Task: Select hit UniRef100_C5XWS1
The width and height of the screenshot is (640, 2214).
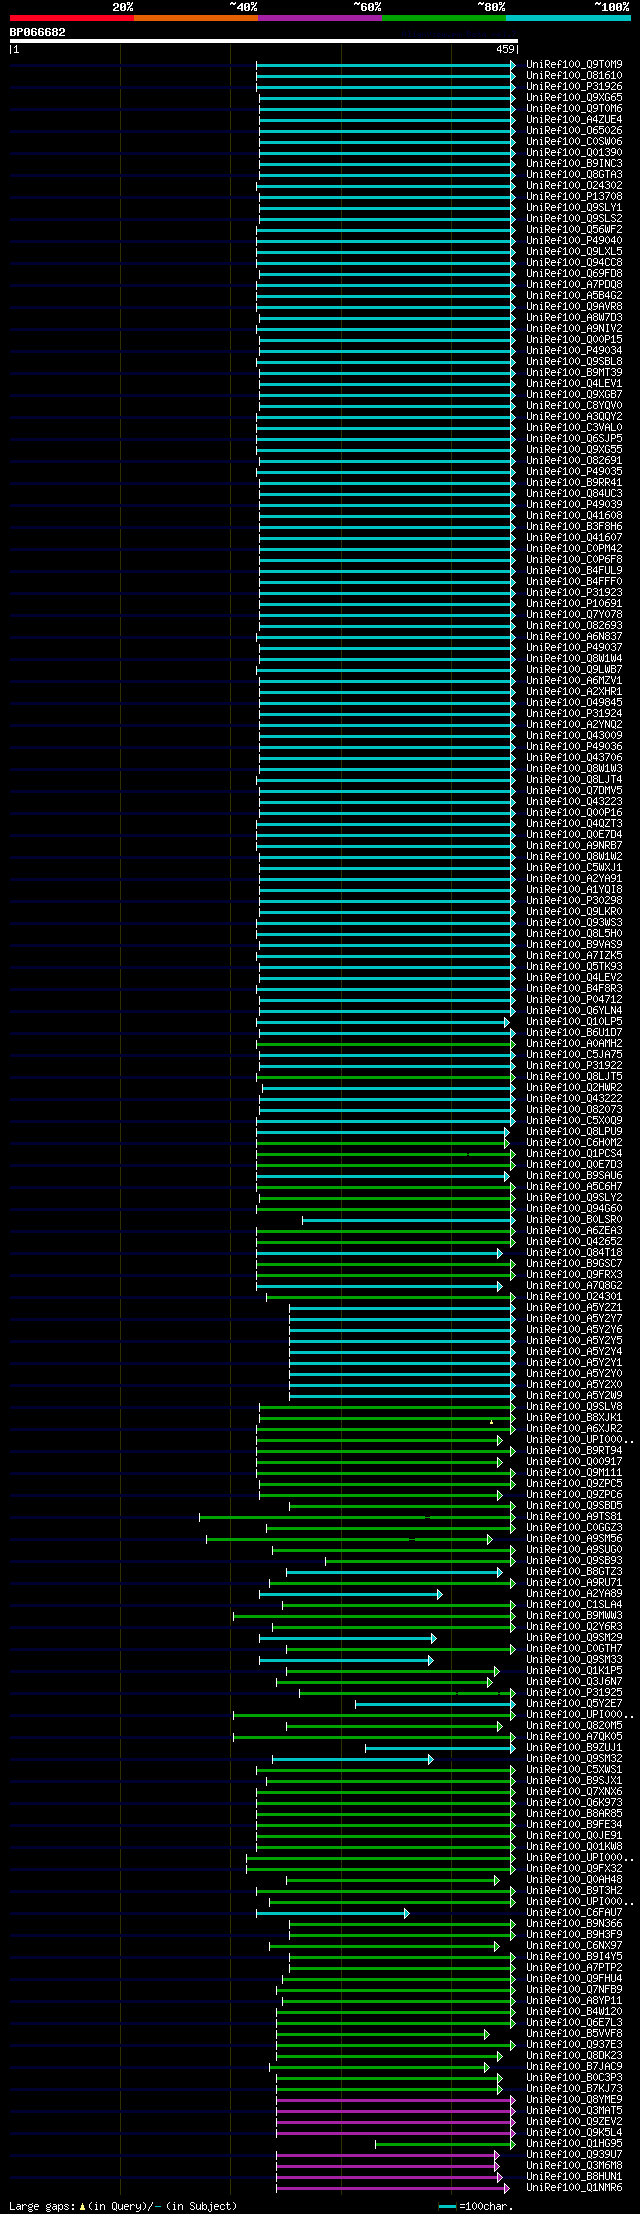Action: [x=574, y=1770]
